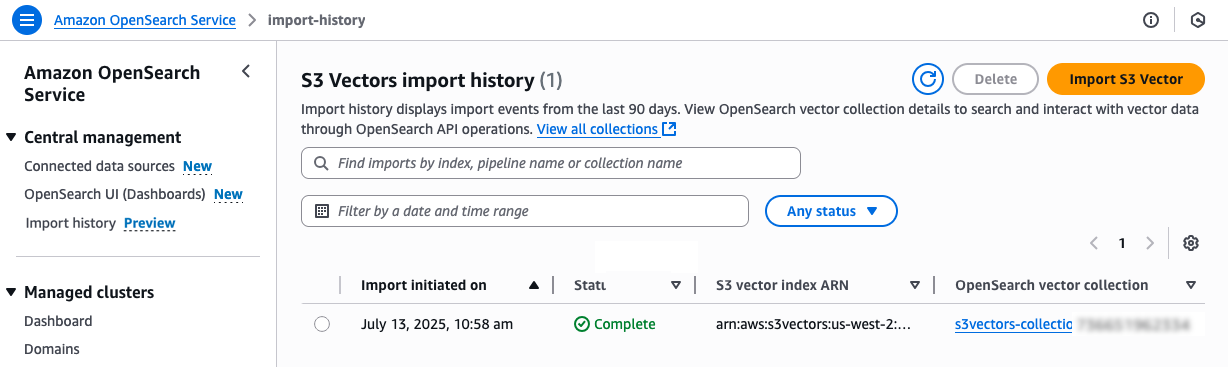
Task: Sort ascending by Import initiated on
Action: pyautogui.click(x=534, y=285)
